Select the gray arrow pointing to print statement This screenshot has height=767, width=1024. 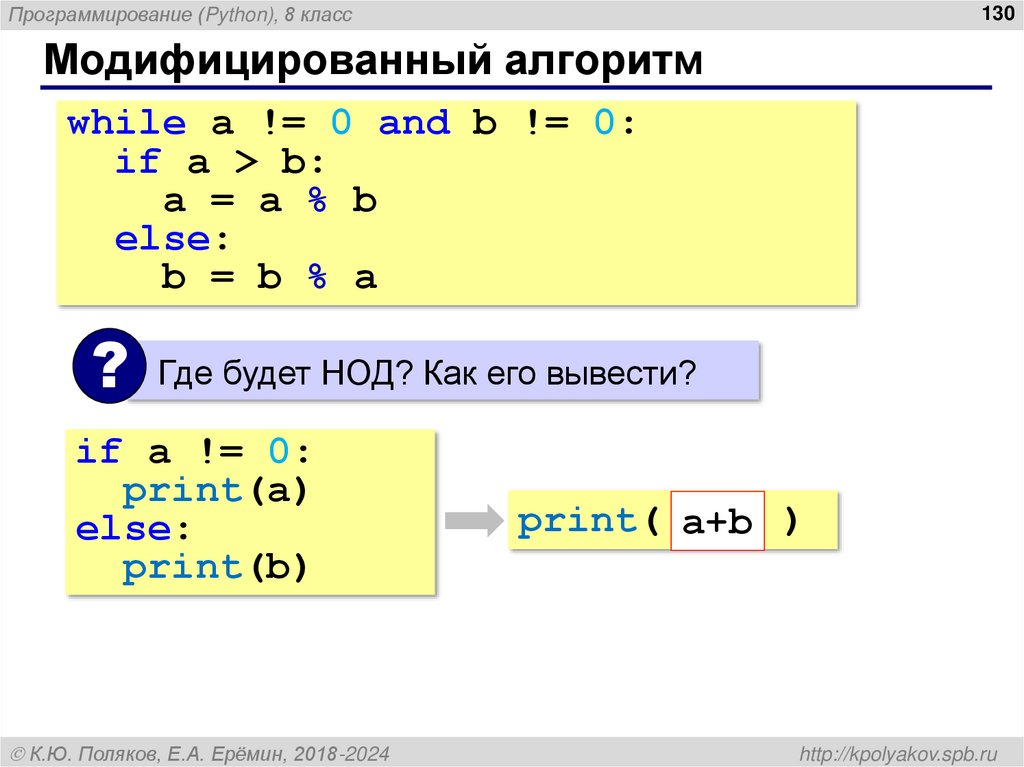coord(474,518)
